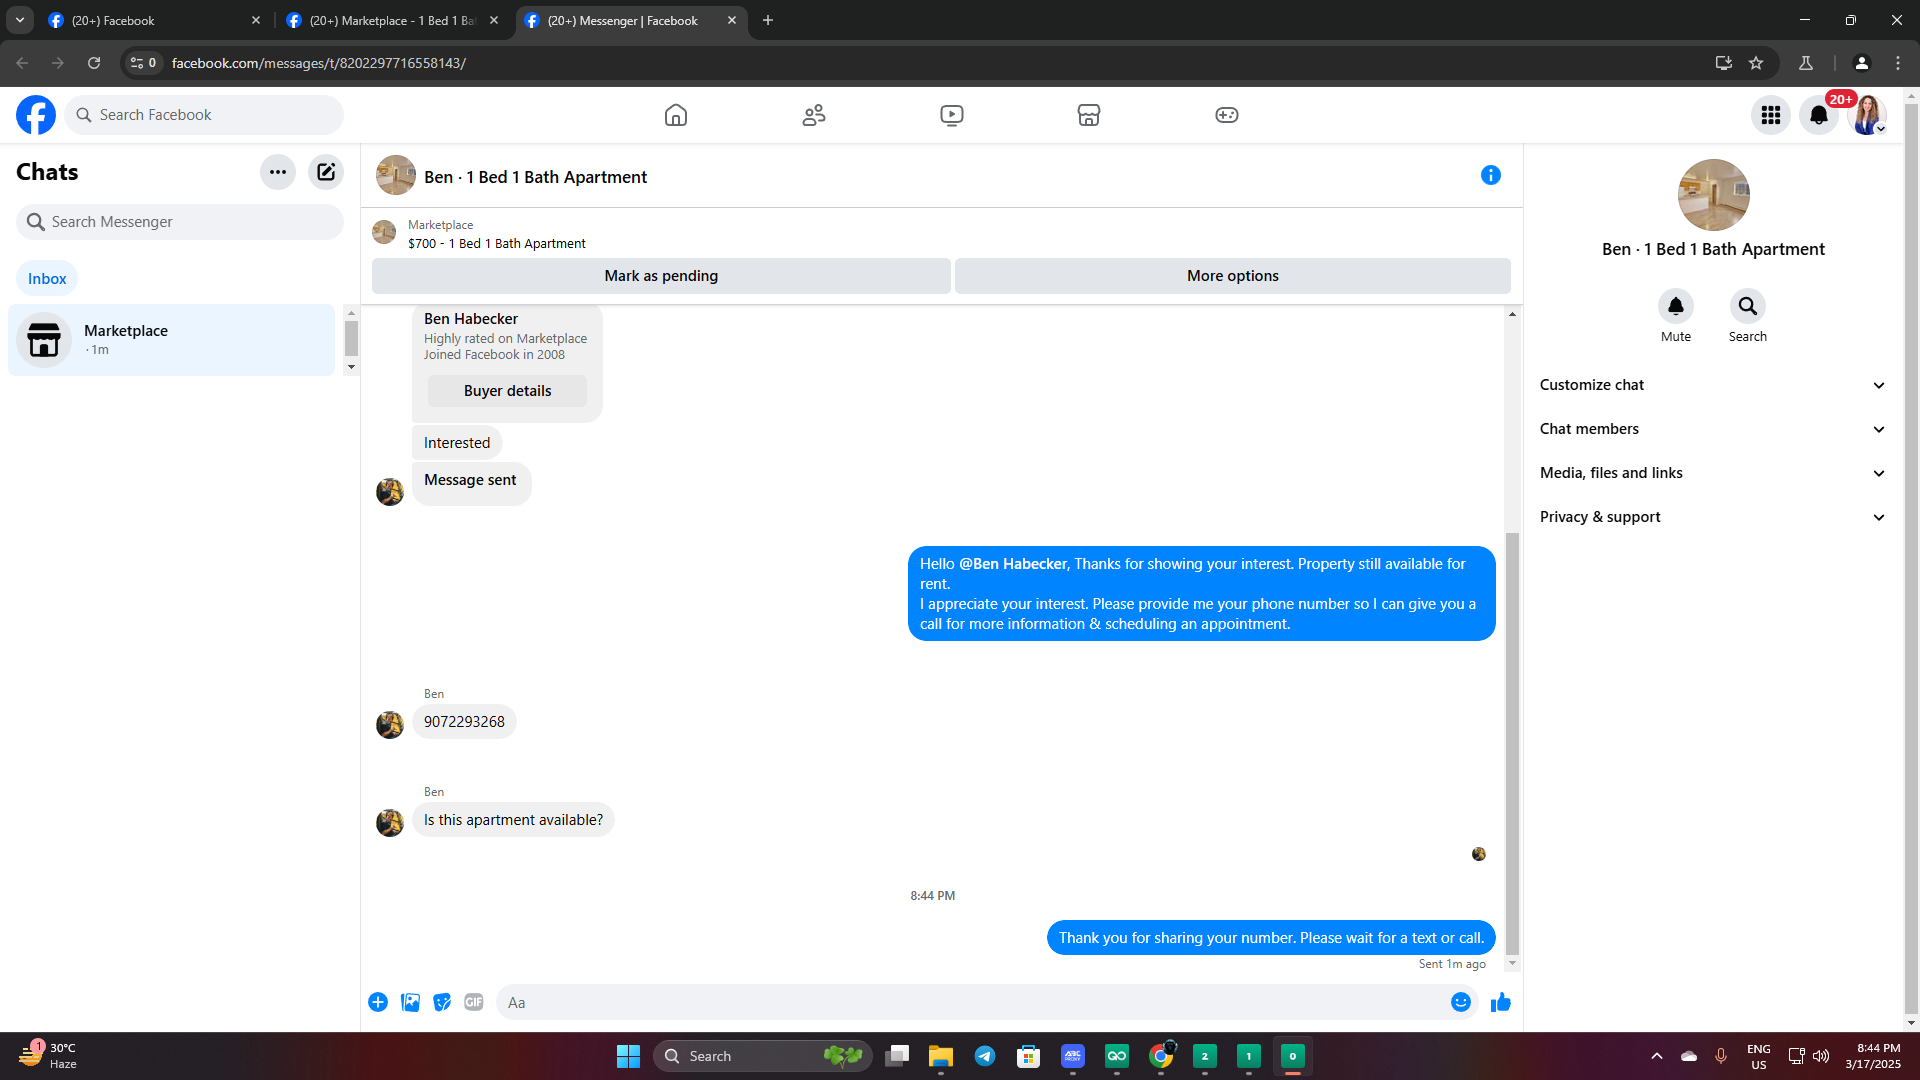
Task: Choose a GIF in the composer
Action: (x=474, y=1002)
